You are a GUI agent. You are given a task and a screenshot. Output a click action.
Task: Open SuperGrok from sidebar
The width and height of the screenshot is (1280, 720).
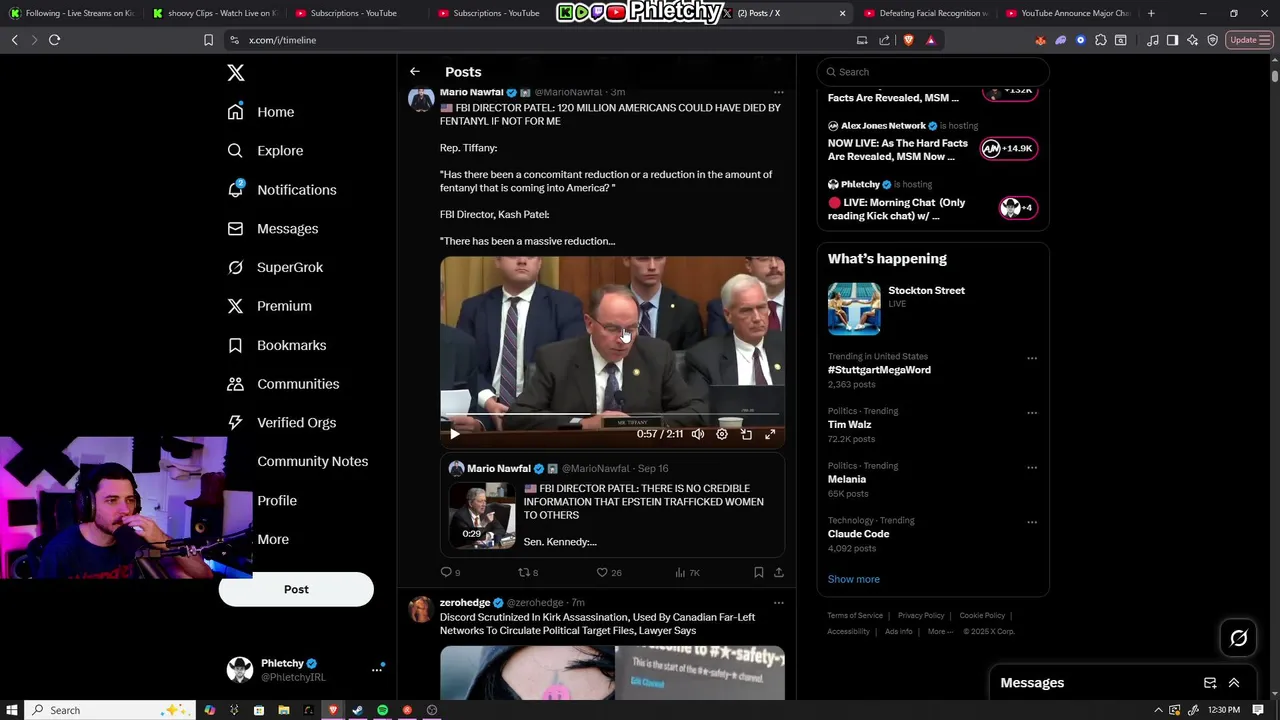coord(275,268)
